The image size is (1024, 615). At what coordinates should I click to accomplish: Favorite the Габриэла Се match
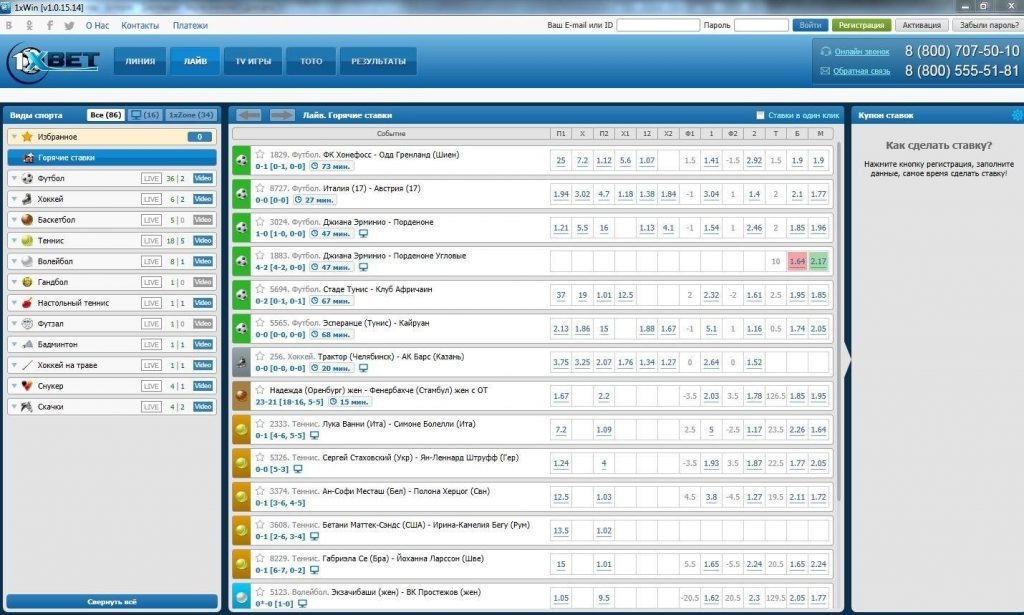click(260, 558)
